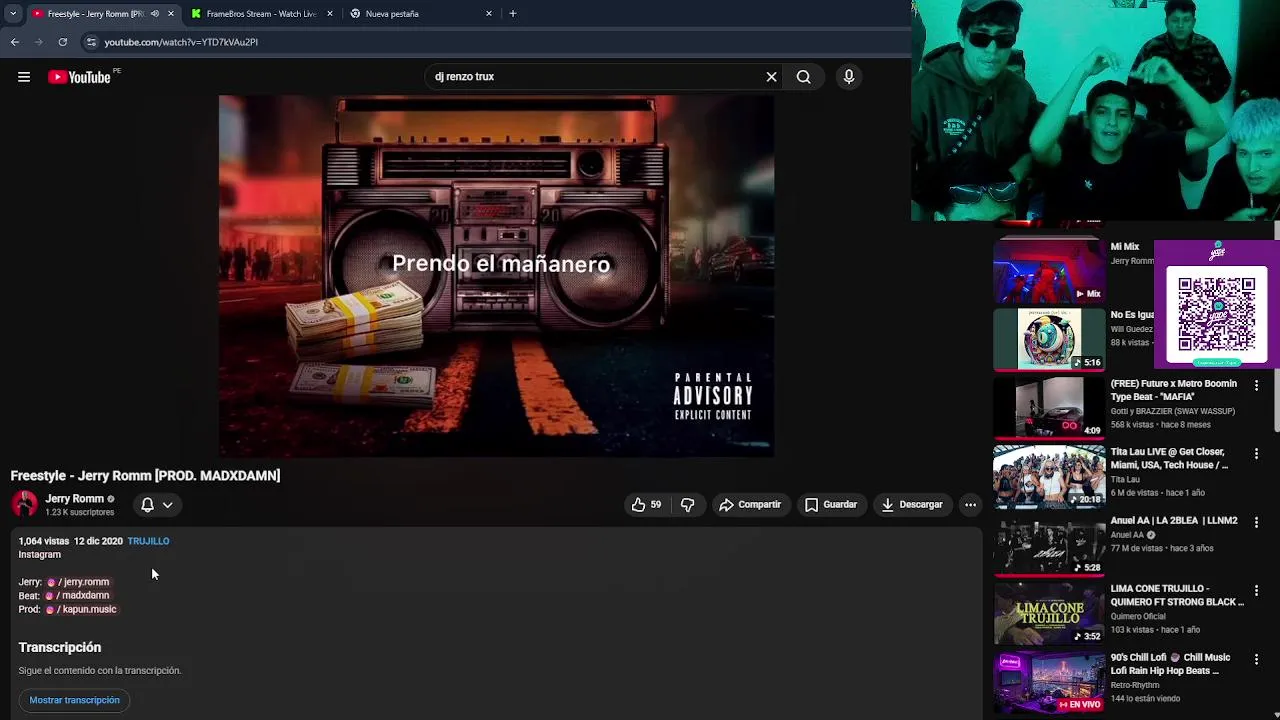This screenshot has height=720, width=1280.
Task: Go forward in browser history
Action: [x=39, y=42]
